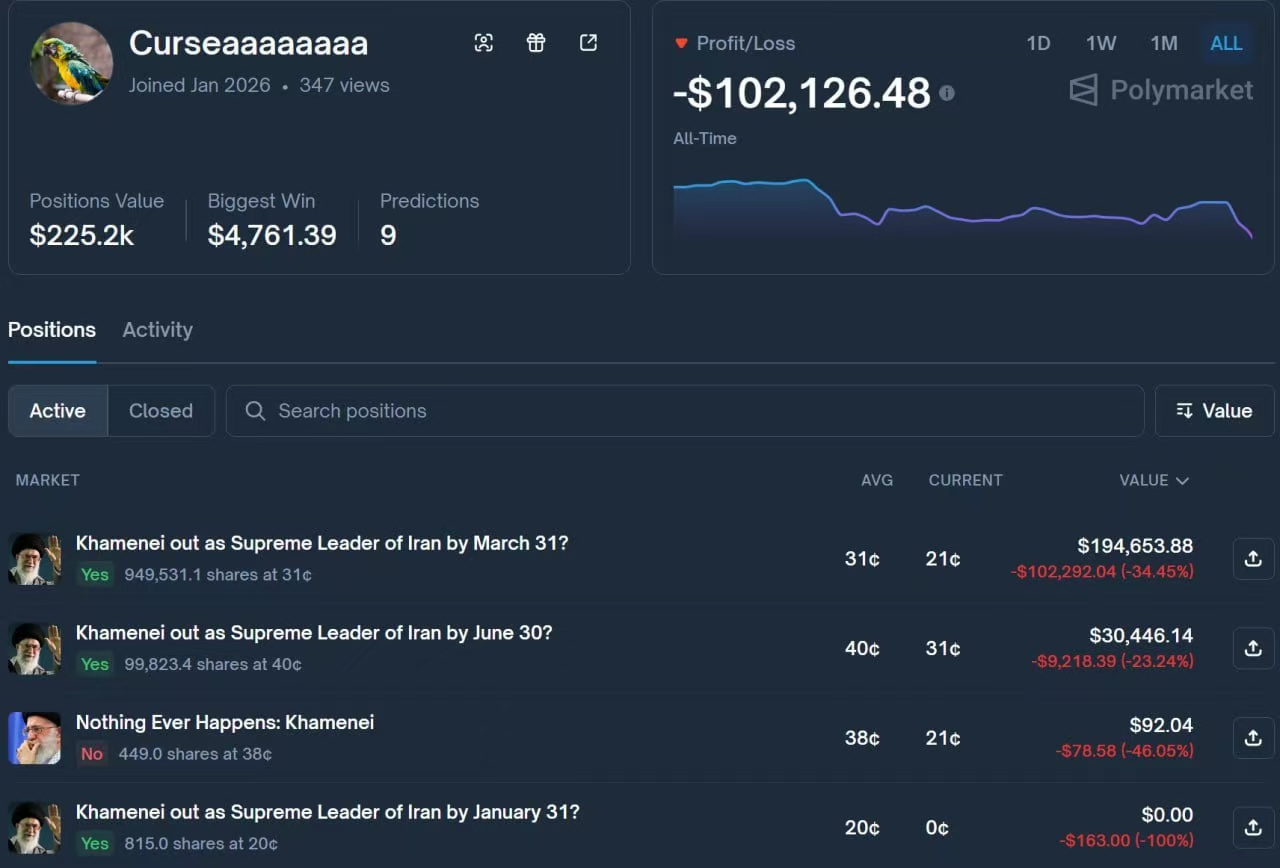Switch chart to ALL time range
Image resolution: width=1280 pixels, height=868 pixels.
pyautogui.click(x=1226, y=43)
